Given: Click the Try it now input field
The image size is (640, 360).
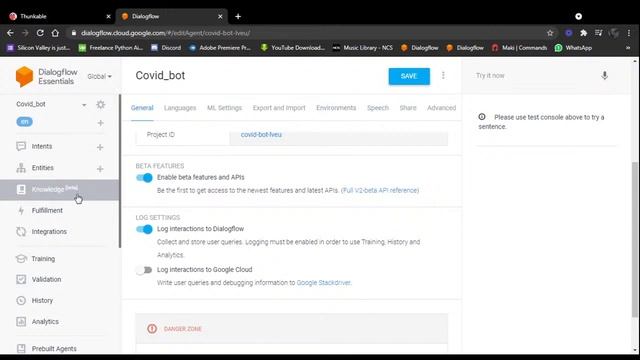Looking at the screenshot, I should coord(535,76).
